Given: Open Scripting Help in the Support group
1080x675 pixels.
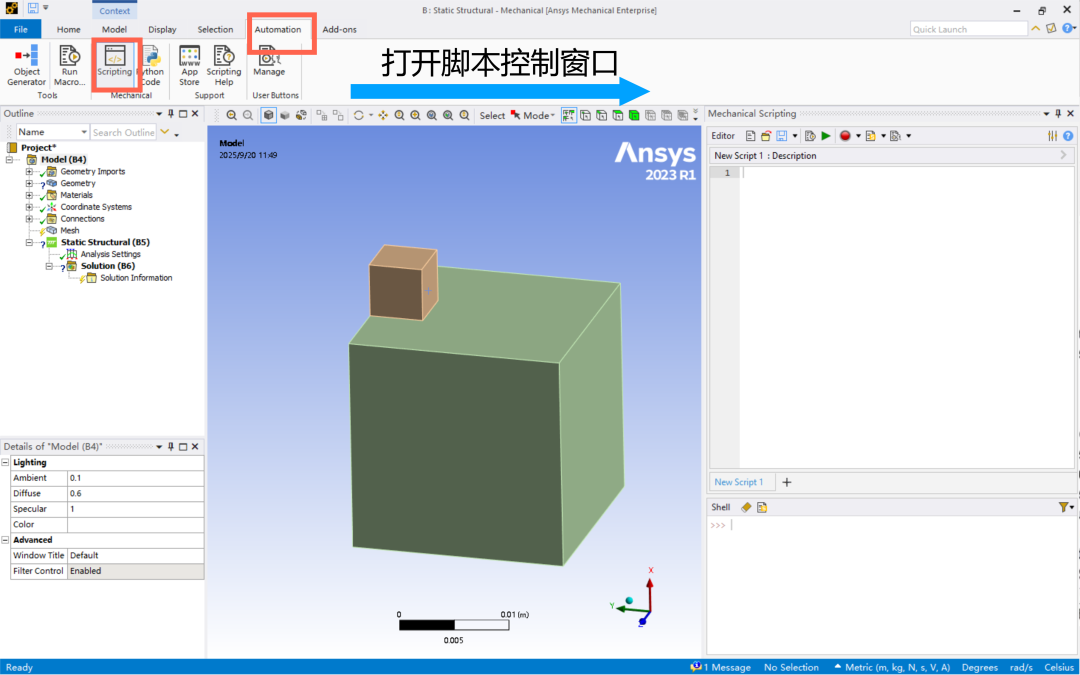Looking at the screenshot, I should [x=224, y=64].
